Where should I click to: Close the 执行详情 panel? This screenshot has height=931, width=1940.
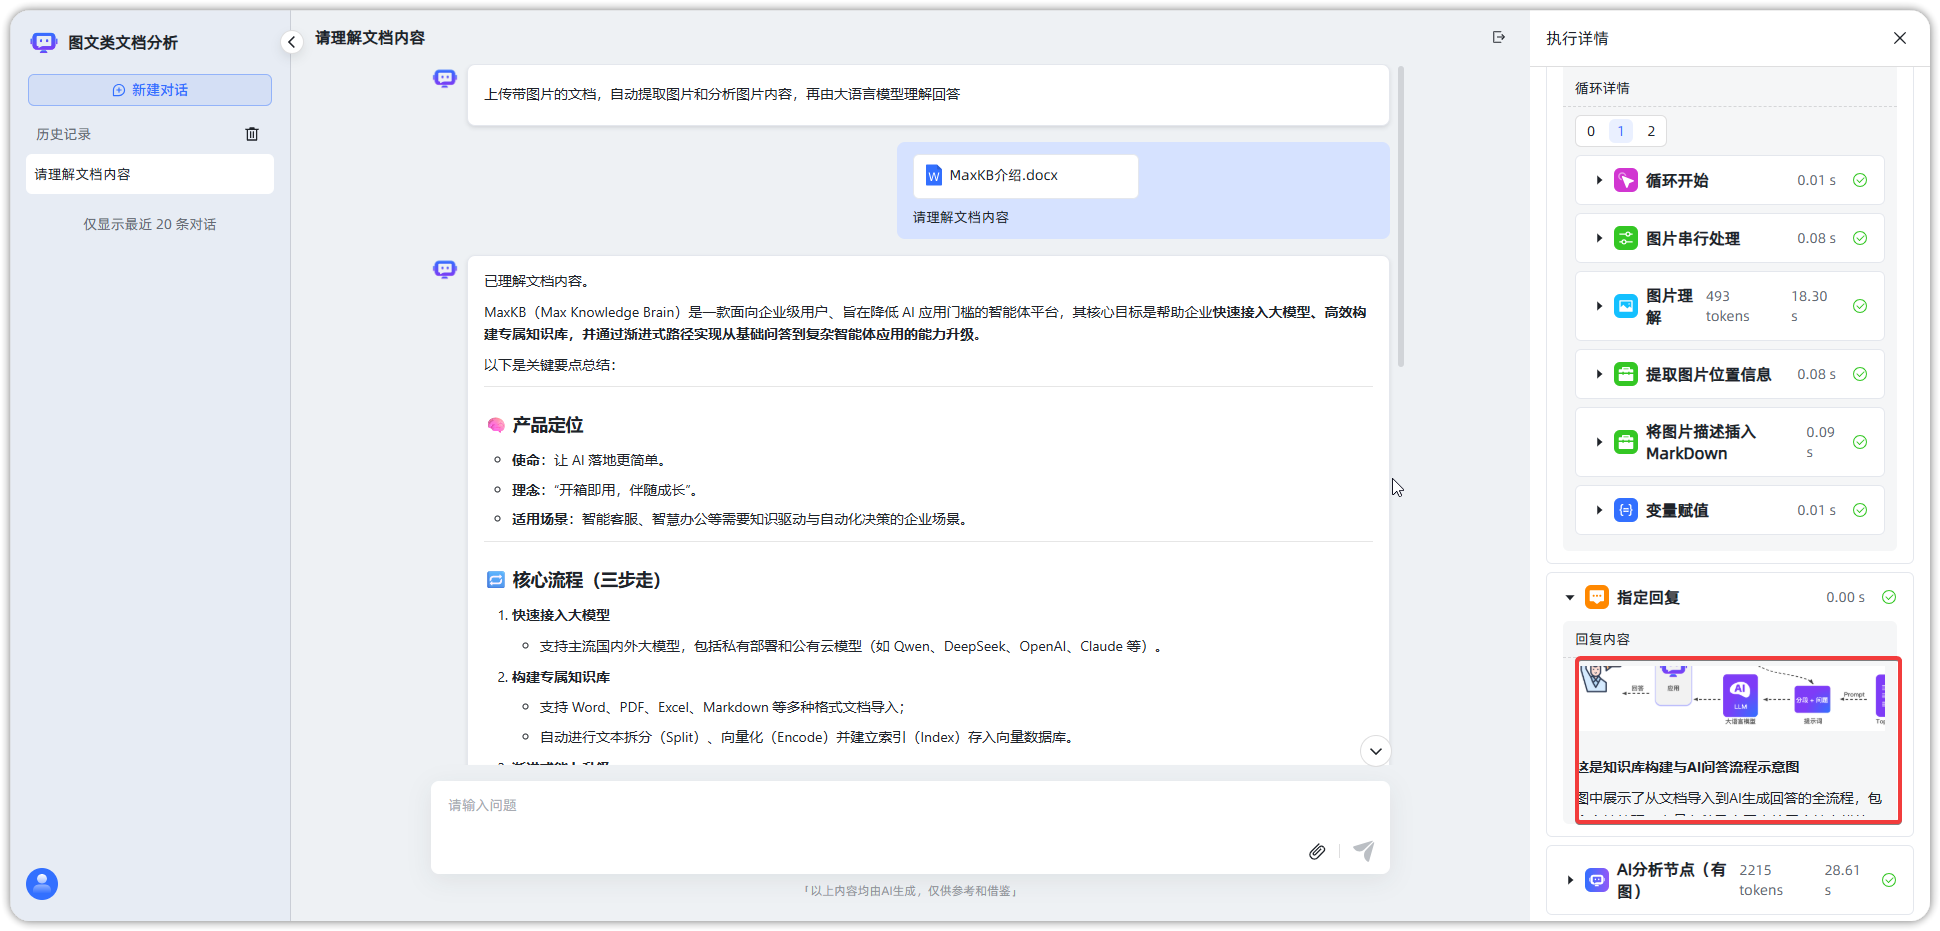(1899, 38)
